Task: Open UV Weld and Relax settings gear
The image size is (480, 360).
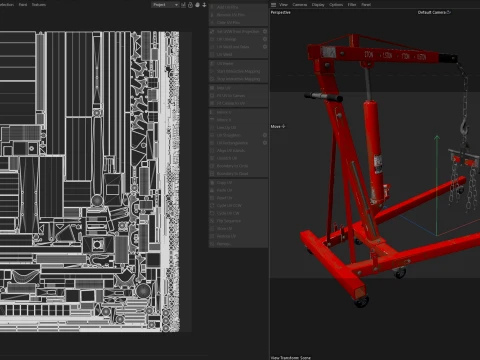Action: pyautogui.click(x=265, y=47)
